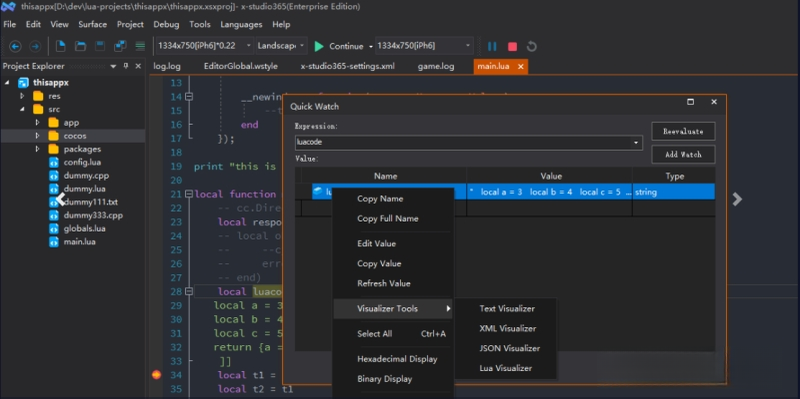800x399 pixels.
Task: Collapse the src folder
Action: coord(22,109)
